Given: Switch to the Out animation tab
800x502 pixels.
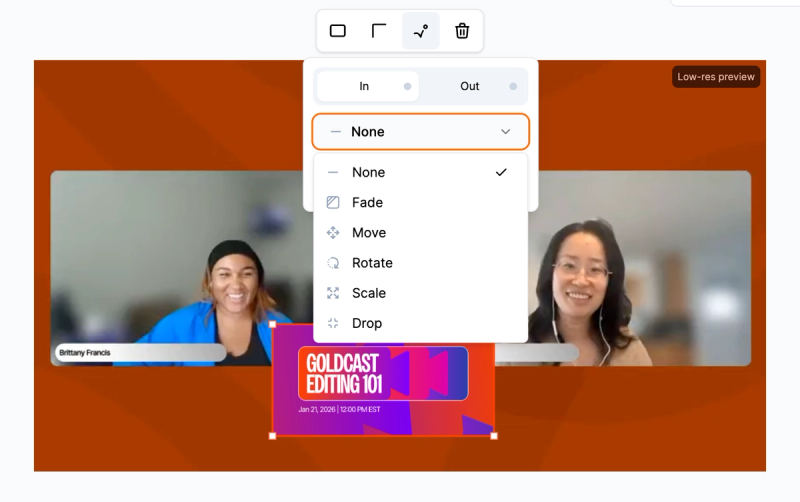Looking at the screenshot, I should click(x=474, y=86).
